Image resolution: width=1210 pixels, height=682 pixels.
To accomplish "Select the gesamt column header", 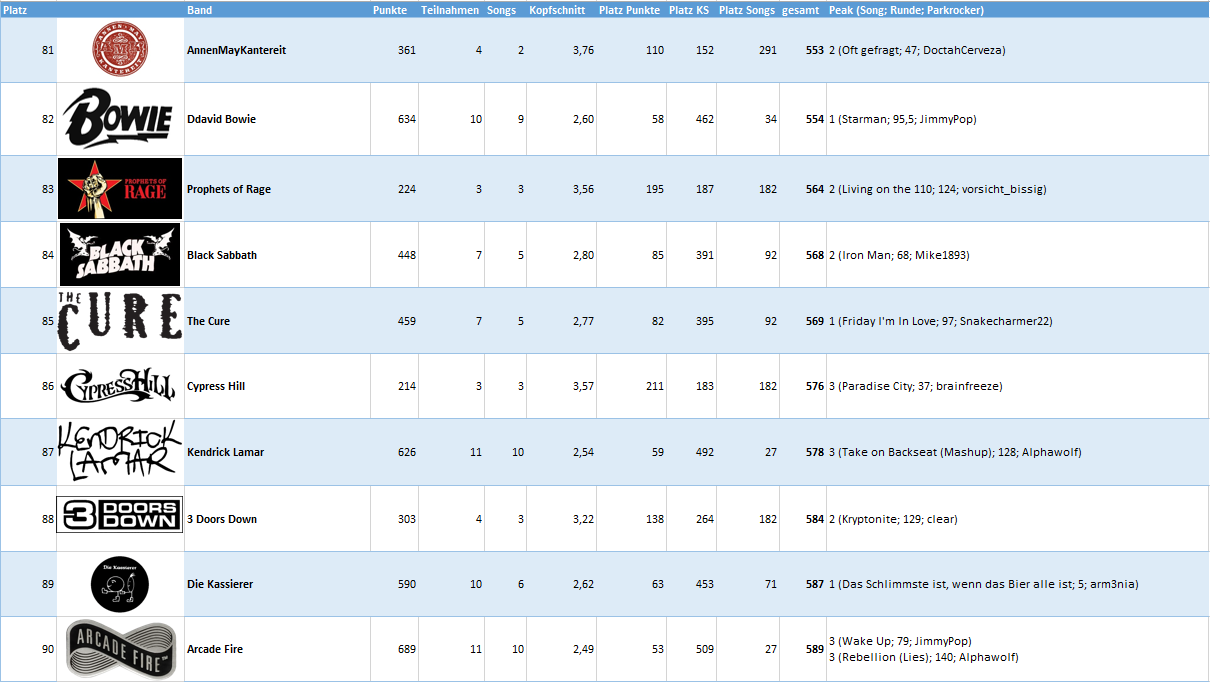I will [x=802, y=10].
